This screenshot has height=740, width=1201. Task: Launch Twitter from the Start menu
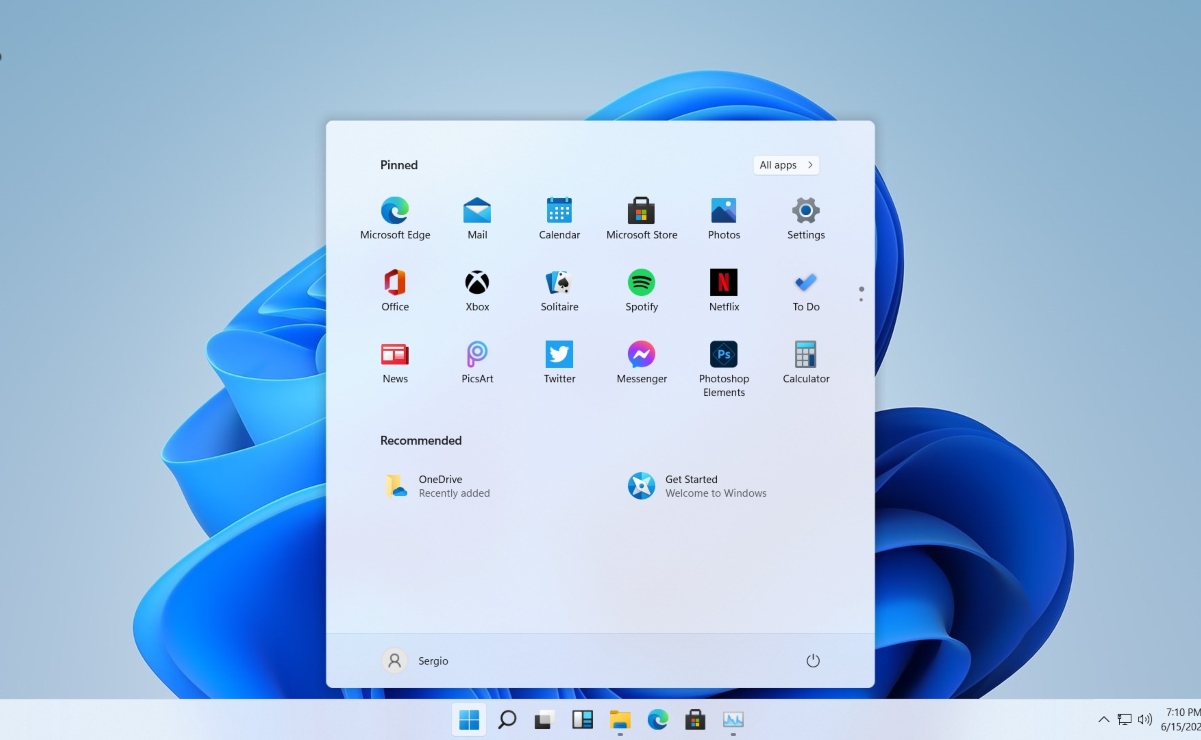[558, 362]
